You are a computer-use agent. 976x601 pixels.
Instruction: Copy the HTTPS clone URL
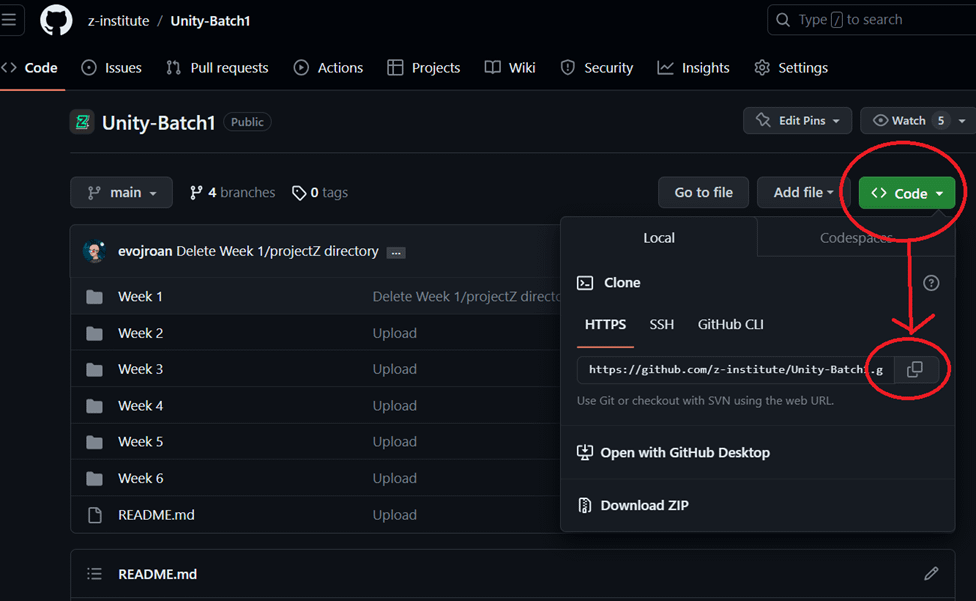(914, 369)
